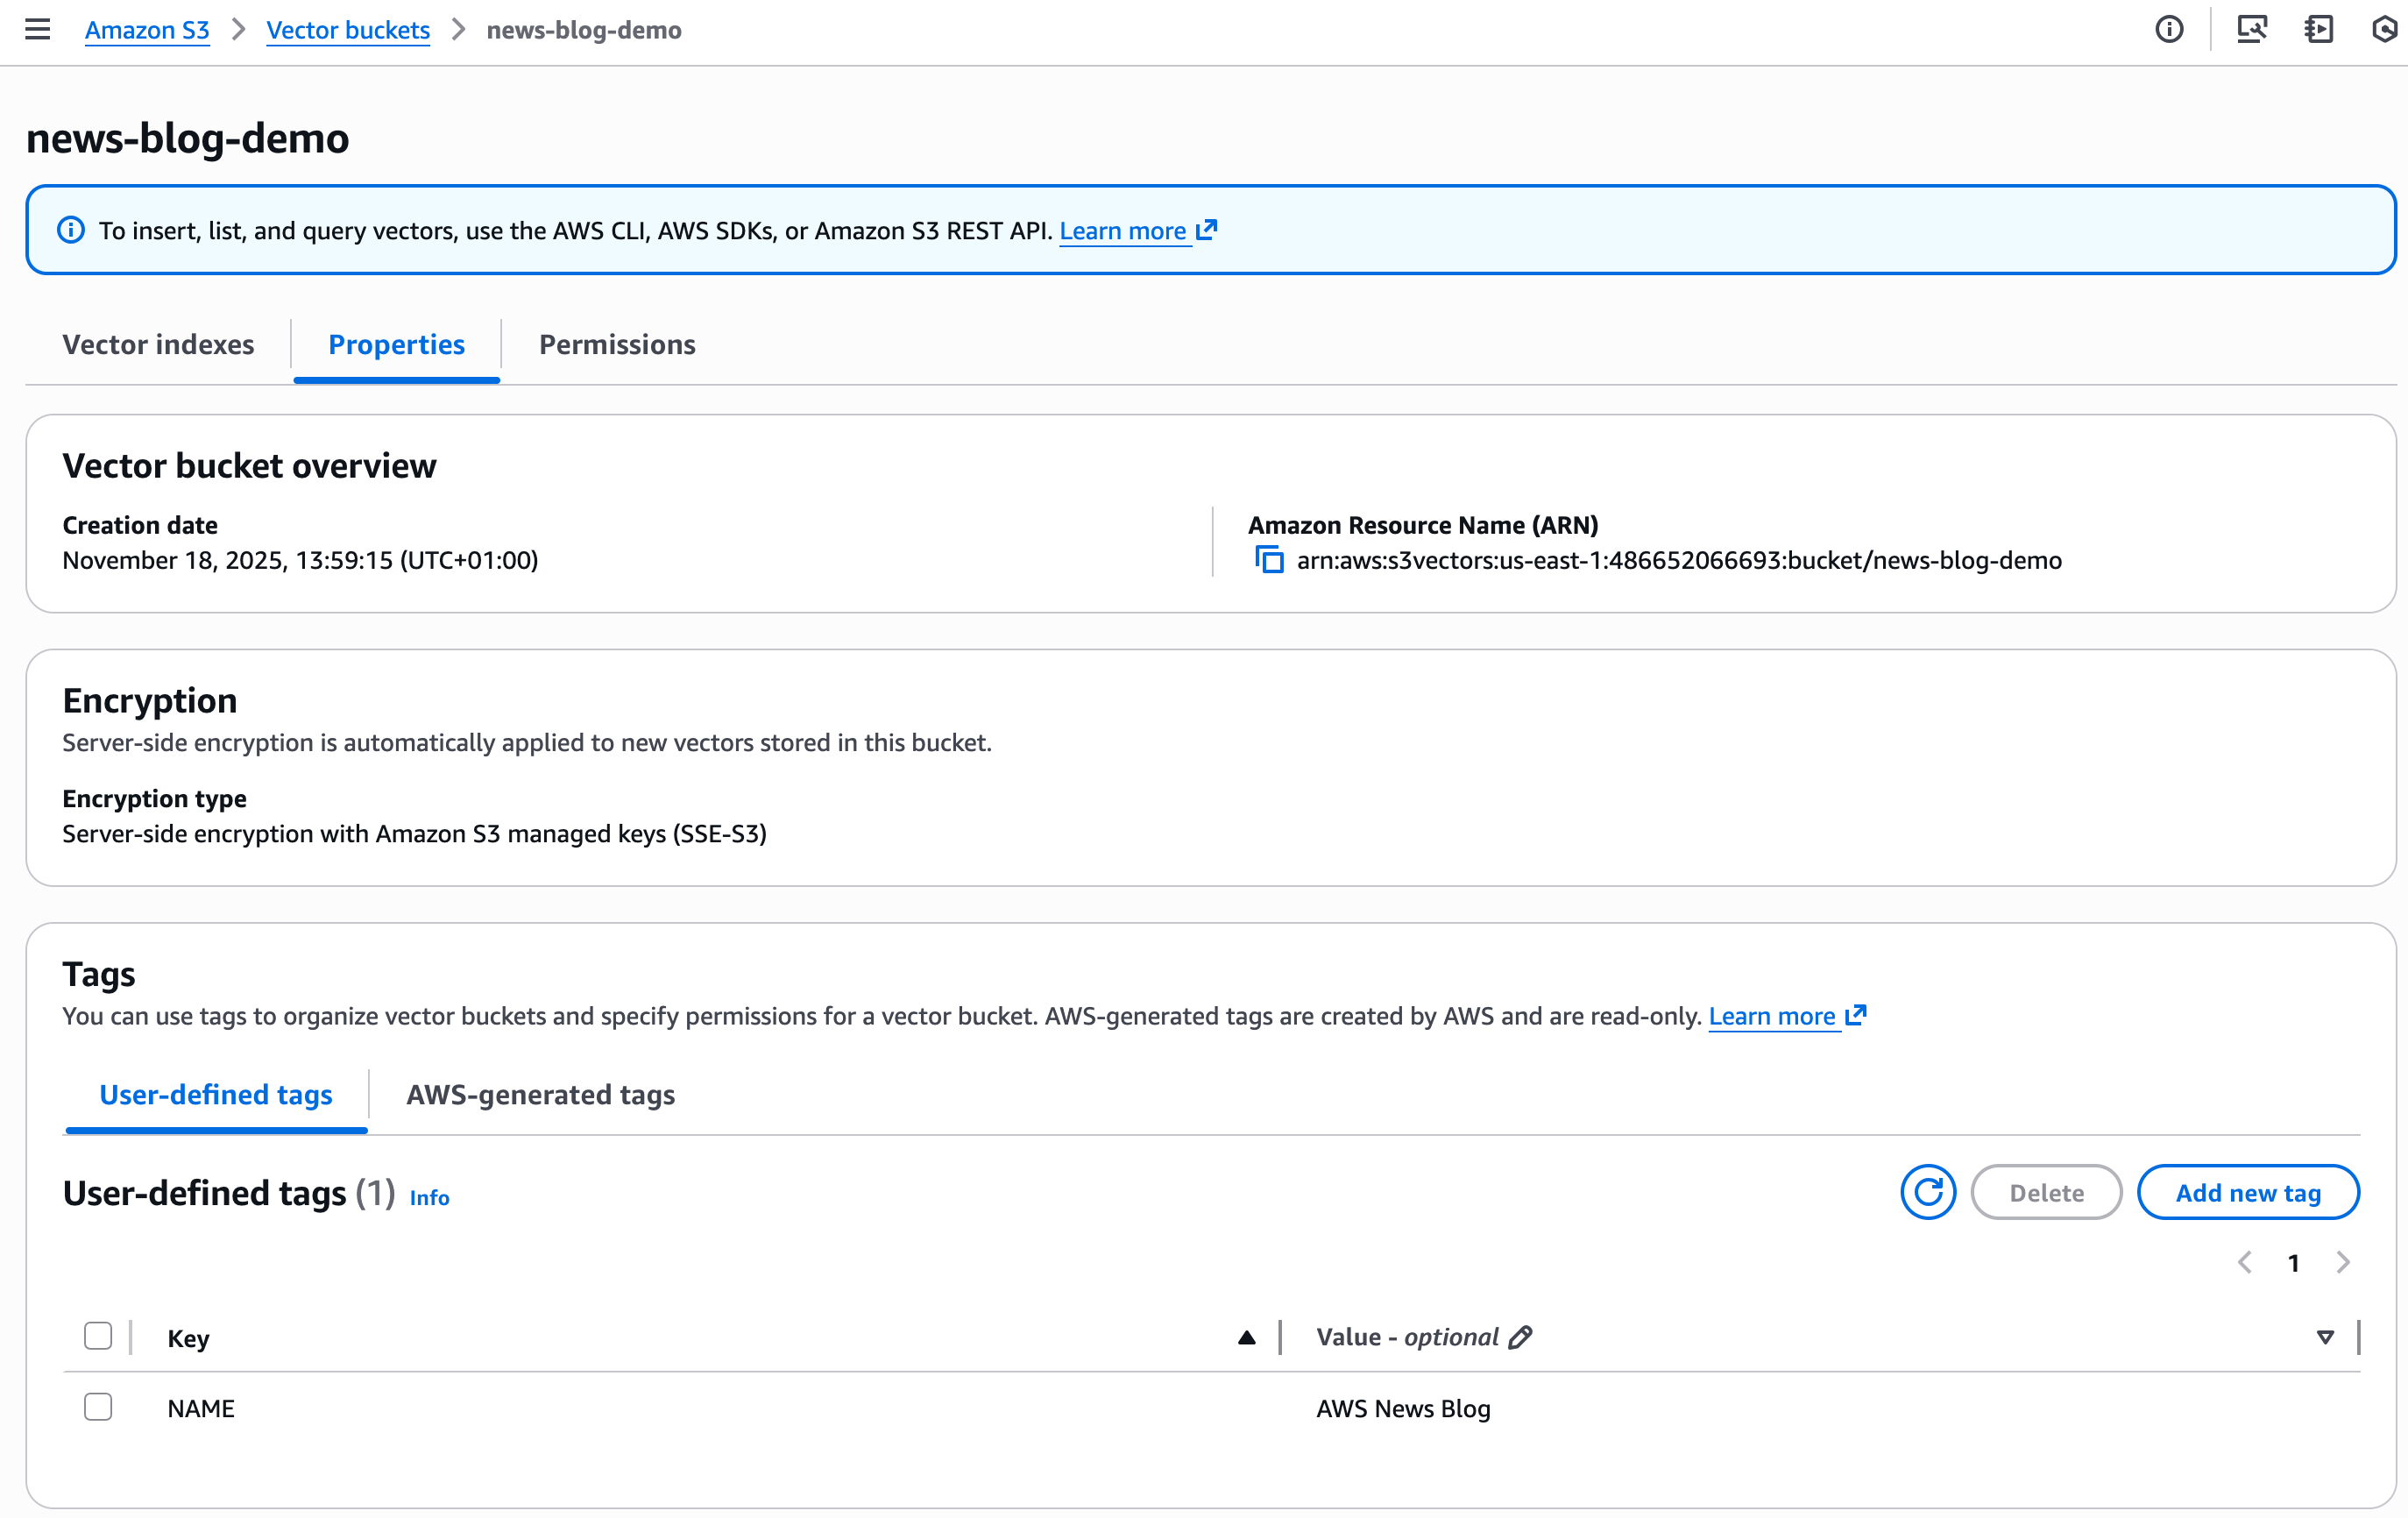Click the side panel toggle icon at top right
Viewport: 2408px width, 1518px height.
pyautogui.click(x=2319, y=30)
